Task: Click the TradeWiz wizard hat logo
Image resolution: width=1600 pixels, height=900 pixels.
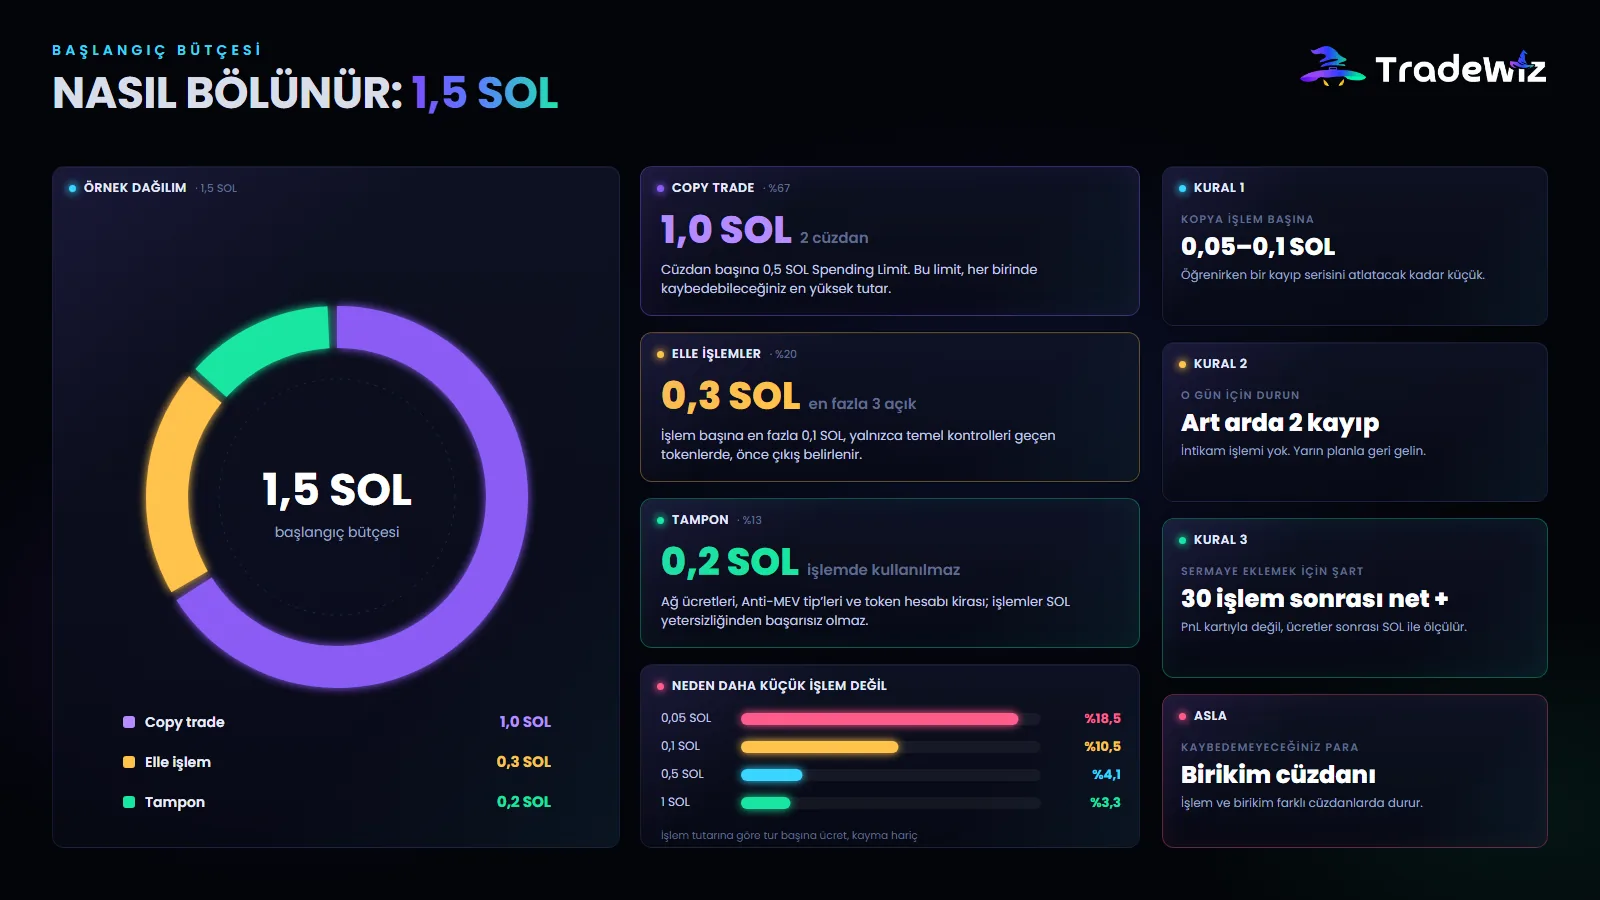Action: (1333, 67)
